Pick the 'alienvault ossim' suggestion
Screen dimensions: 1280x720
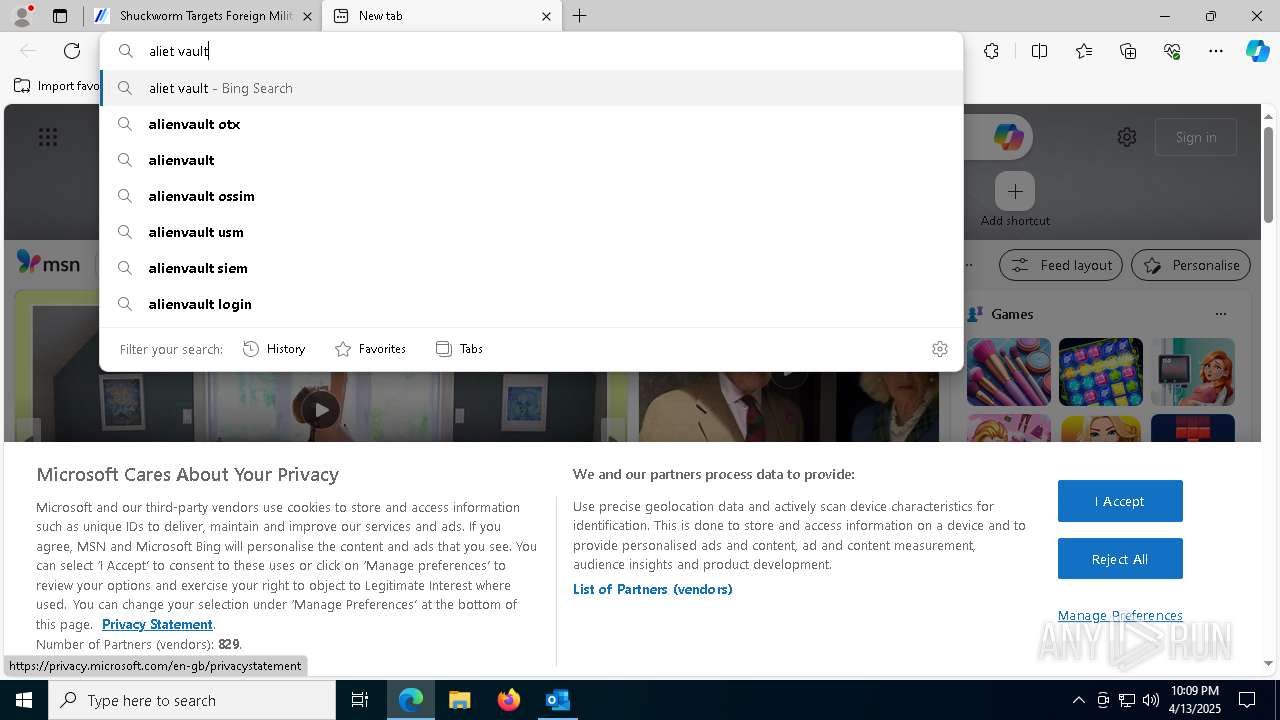tap(532, 196)
